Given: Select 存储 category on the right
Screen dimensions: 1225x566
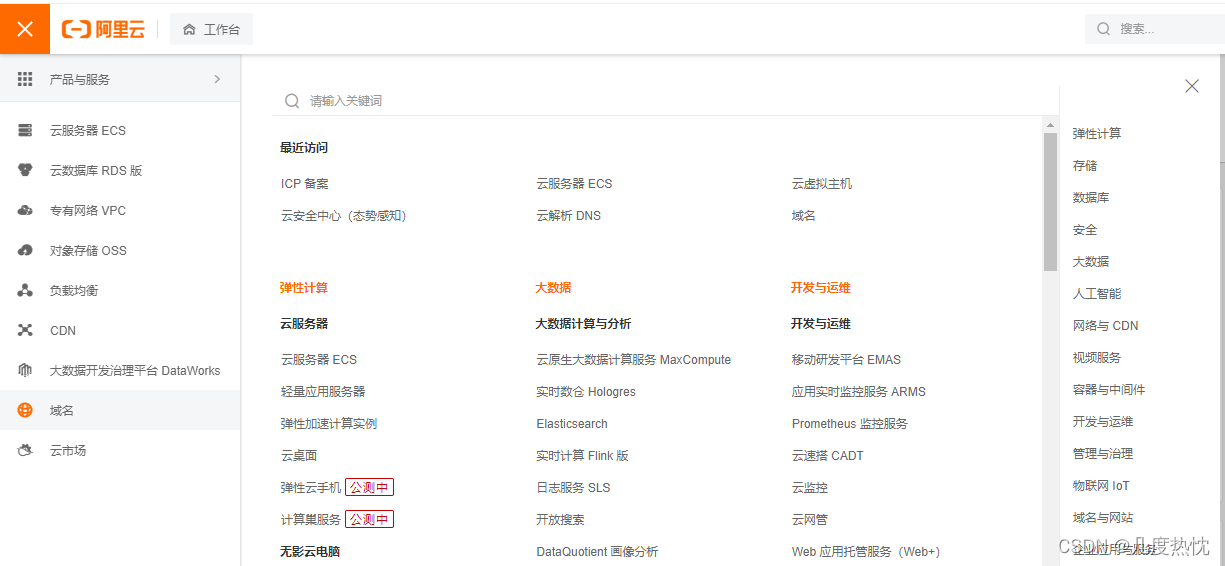Looking at the screenshot, I should [1085, 166].
